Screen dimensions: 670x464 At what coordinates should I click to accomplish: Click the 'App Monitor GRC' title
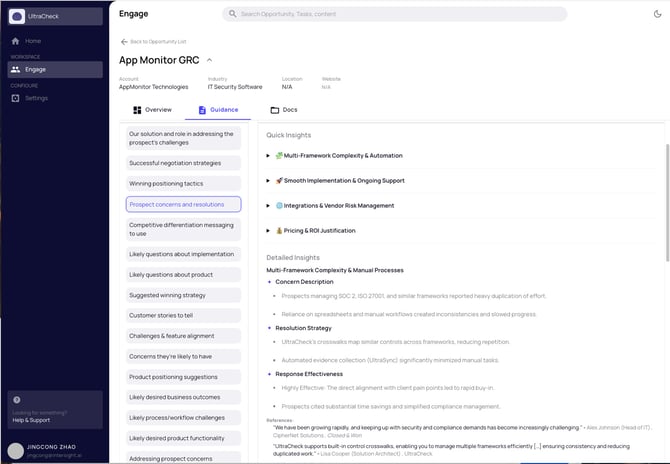point(159,60)
